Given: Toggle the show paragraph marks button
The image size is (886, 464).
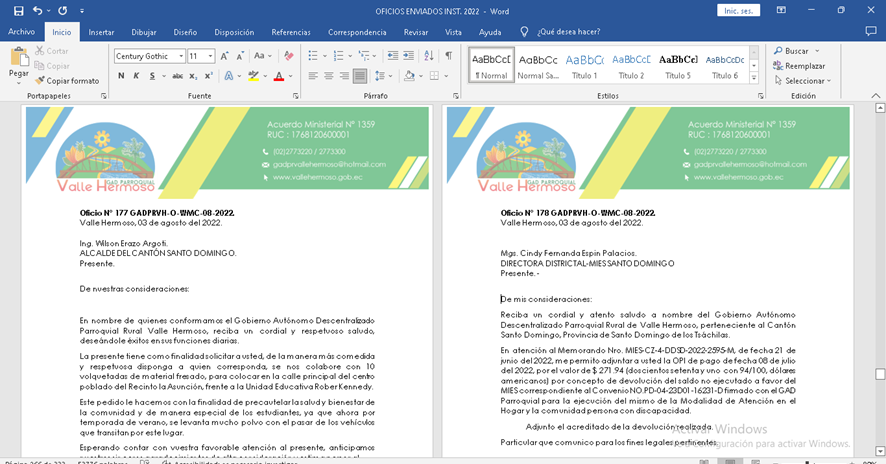Looking at the screenshot, I should tap(449, 56).
